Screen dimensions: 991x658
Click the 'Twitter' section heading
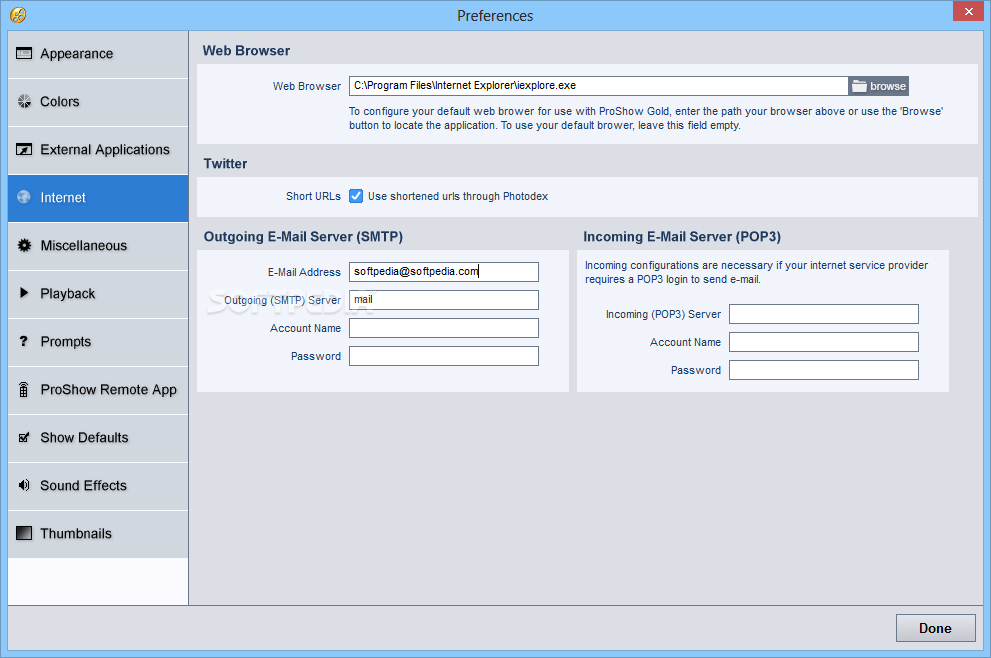pos(225,164)
